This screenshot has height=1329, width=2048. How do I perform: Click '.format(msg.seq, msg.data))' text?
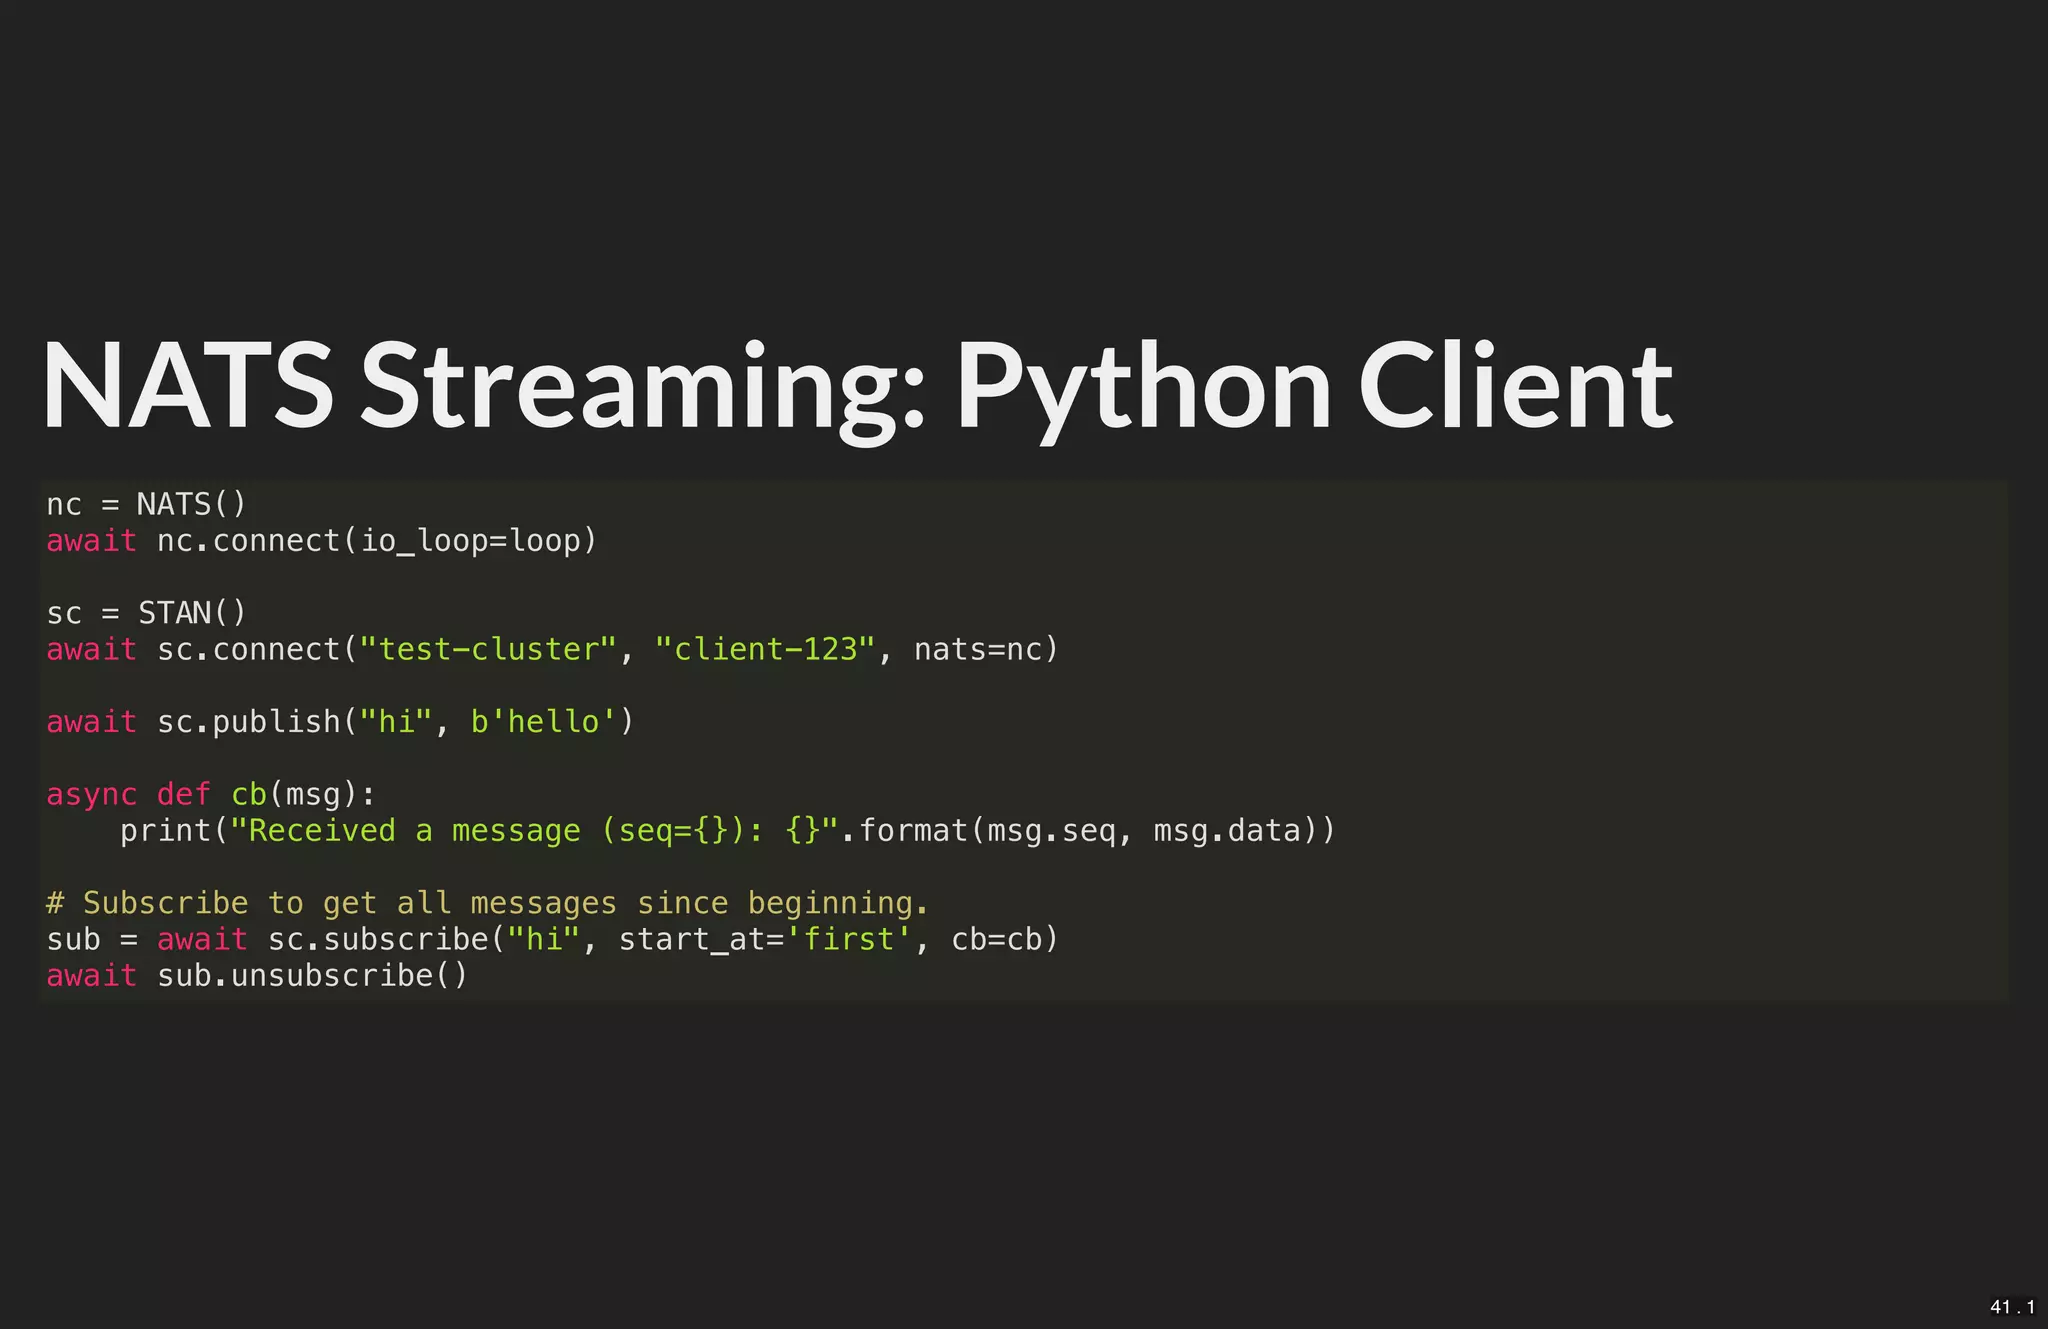click(1088, 831)
